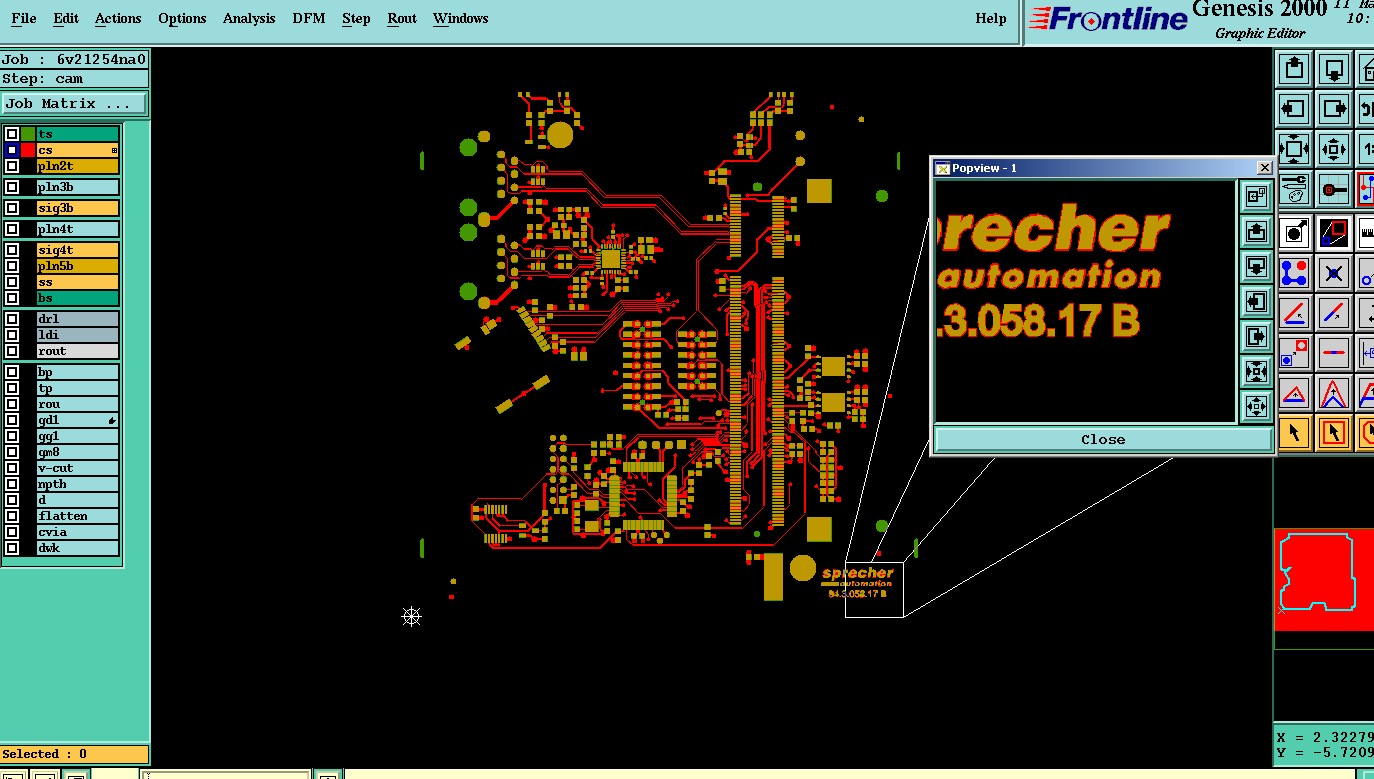
Task: Select the black dot with arrow tool
Action: (x=1294, y=233)
